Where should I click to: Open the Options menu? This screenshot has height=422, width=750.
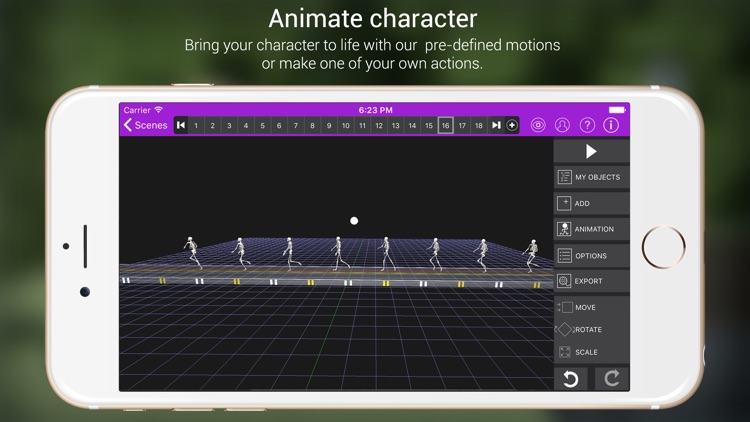click(x=591, y=255)
